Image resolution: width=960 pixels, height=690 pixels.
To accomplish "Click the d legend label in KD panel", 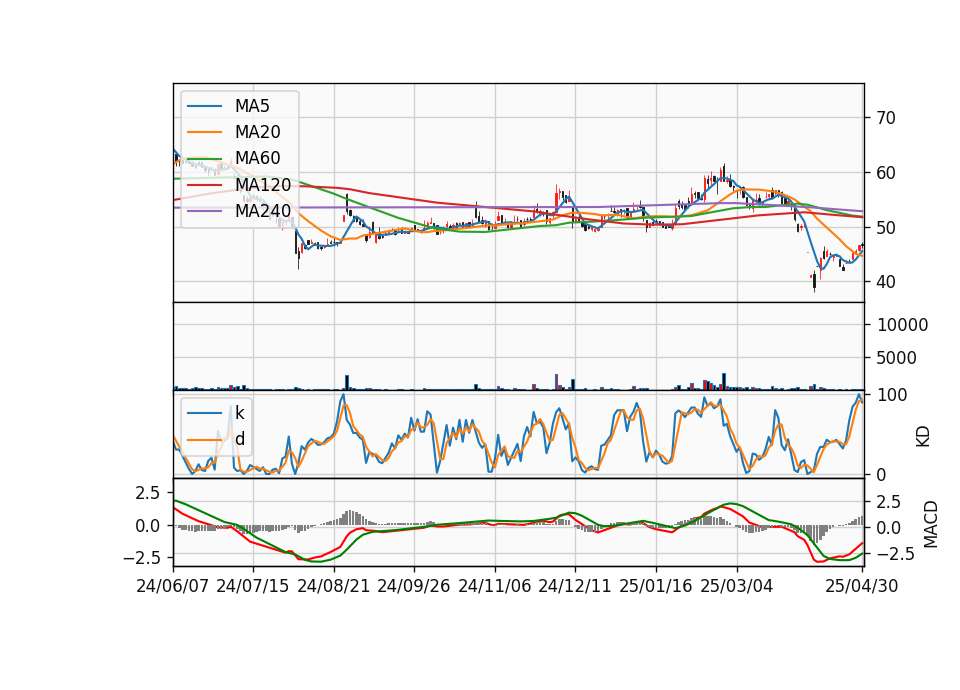I will click(239, 439).
